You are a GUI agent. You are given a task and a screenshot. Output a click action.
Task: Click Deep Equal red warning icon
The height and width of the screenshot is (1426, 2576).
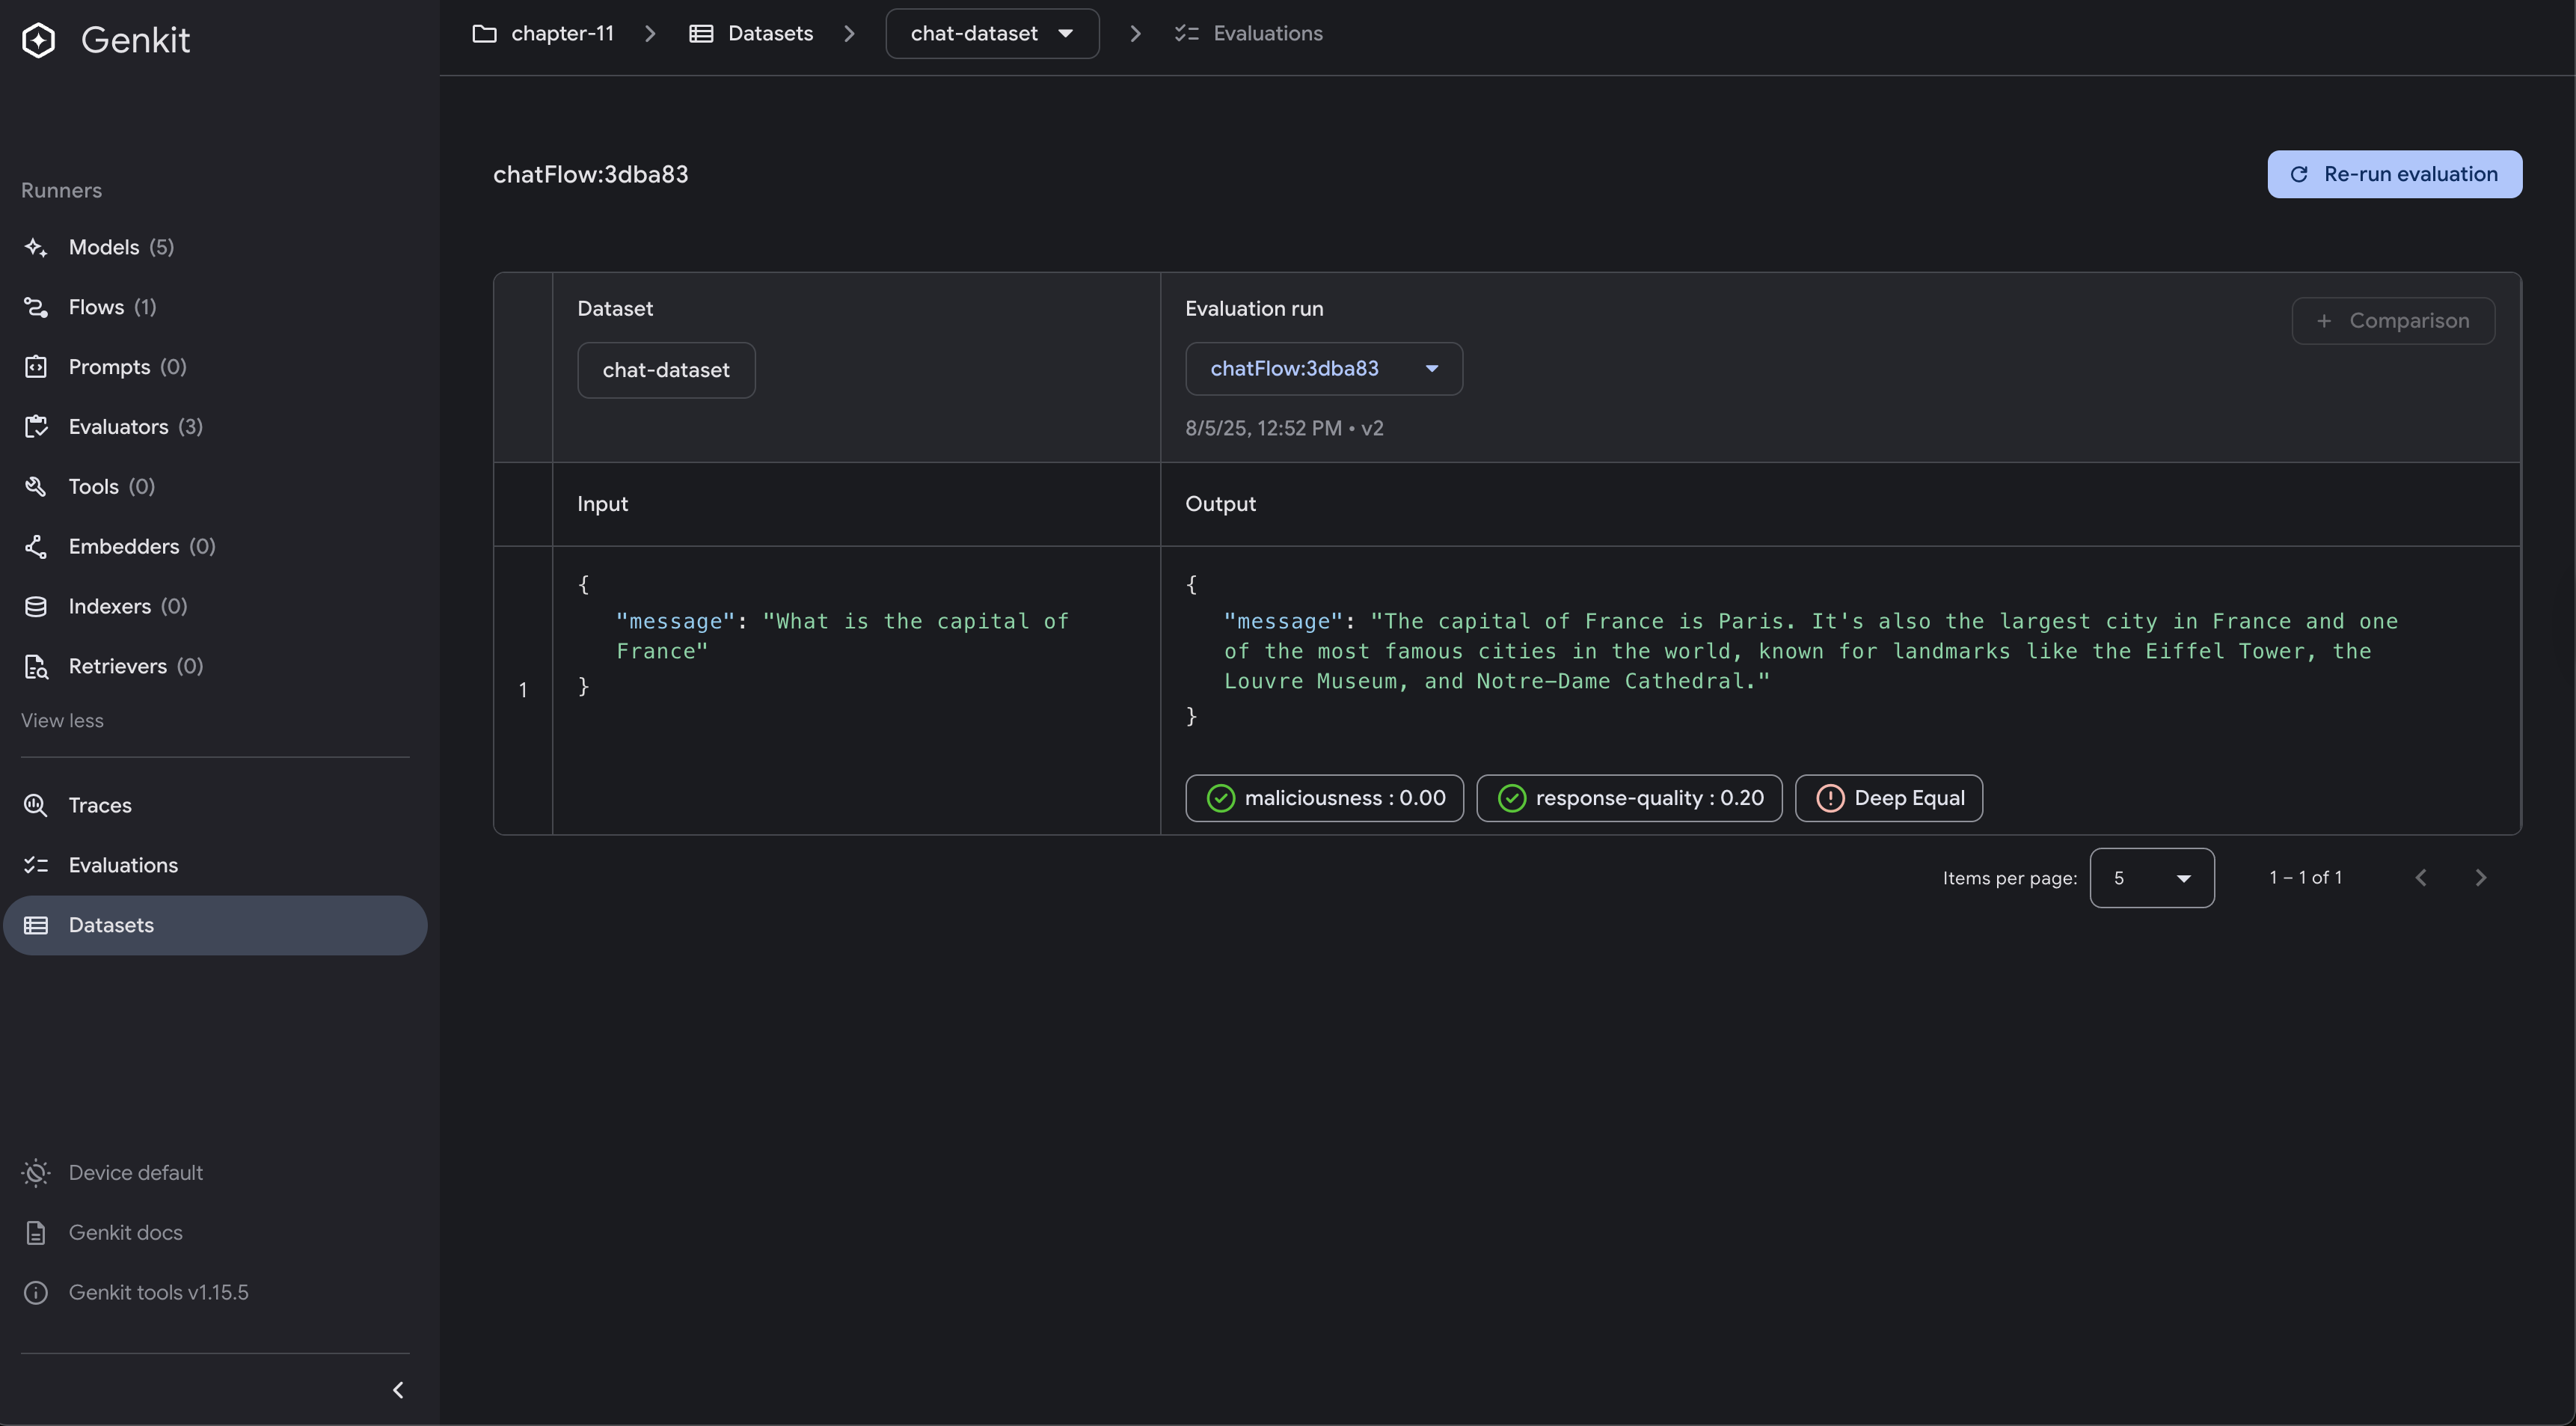[x=1830, y=798]
